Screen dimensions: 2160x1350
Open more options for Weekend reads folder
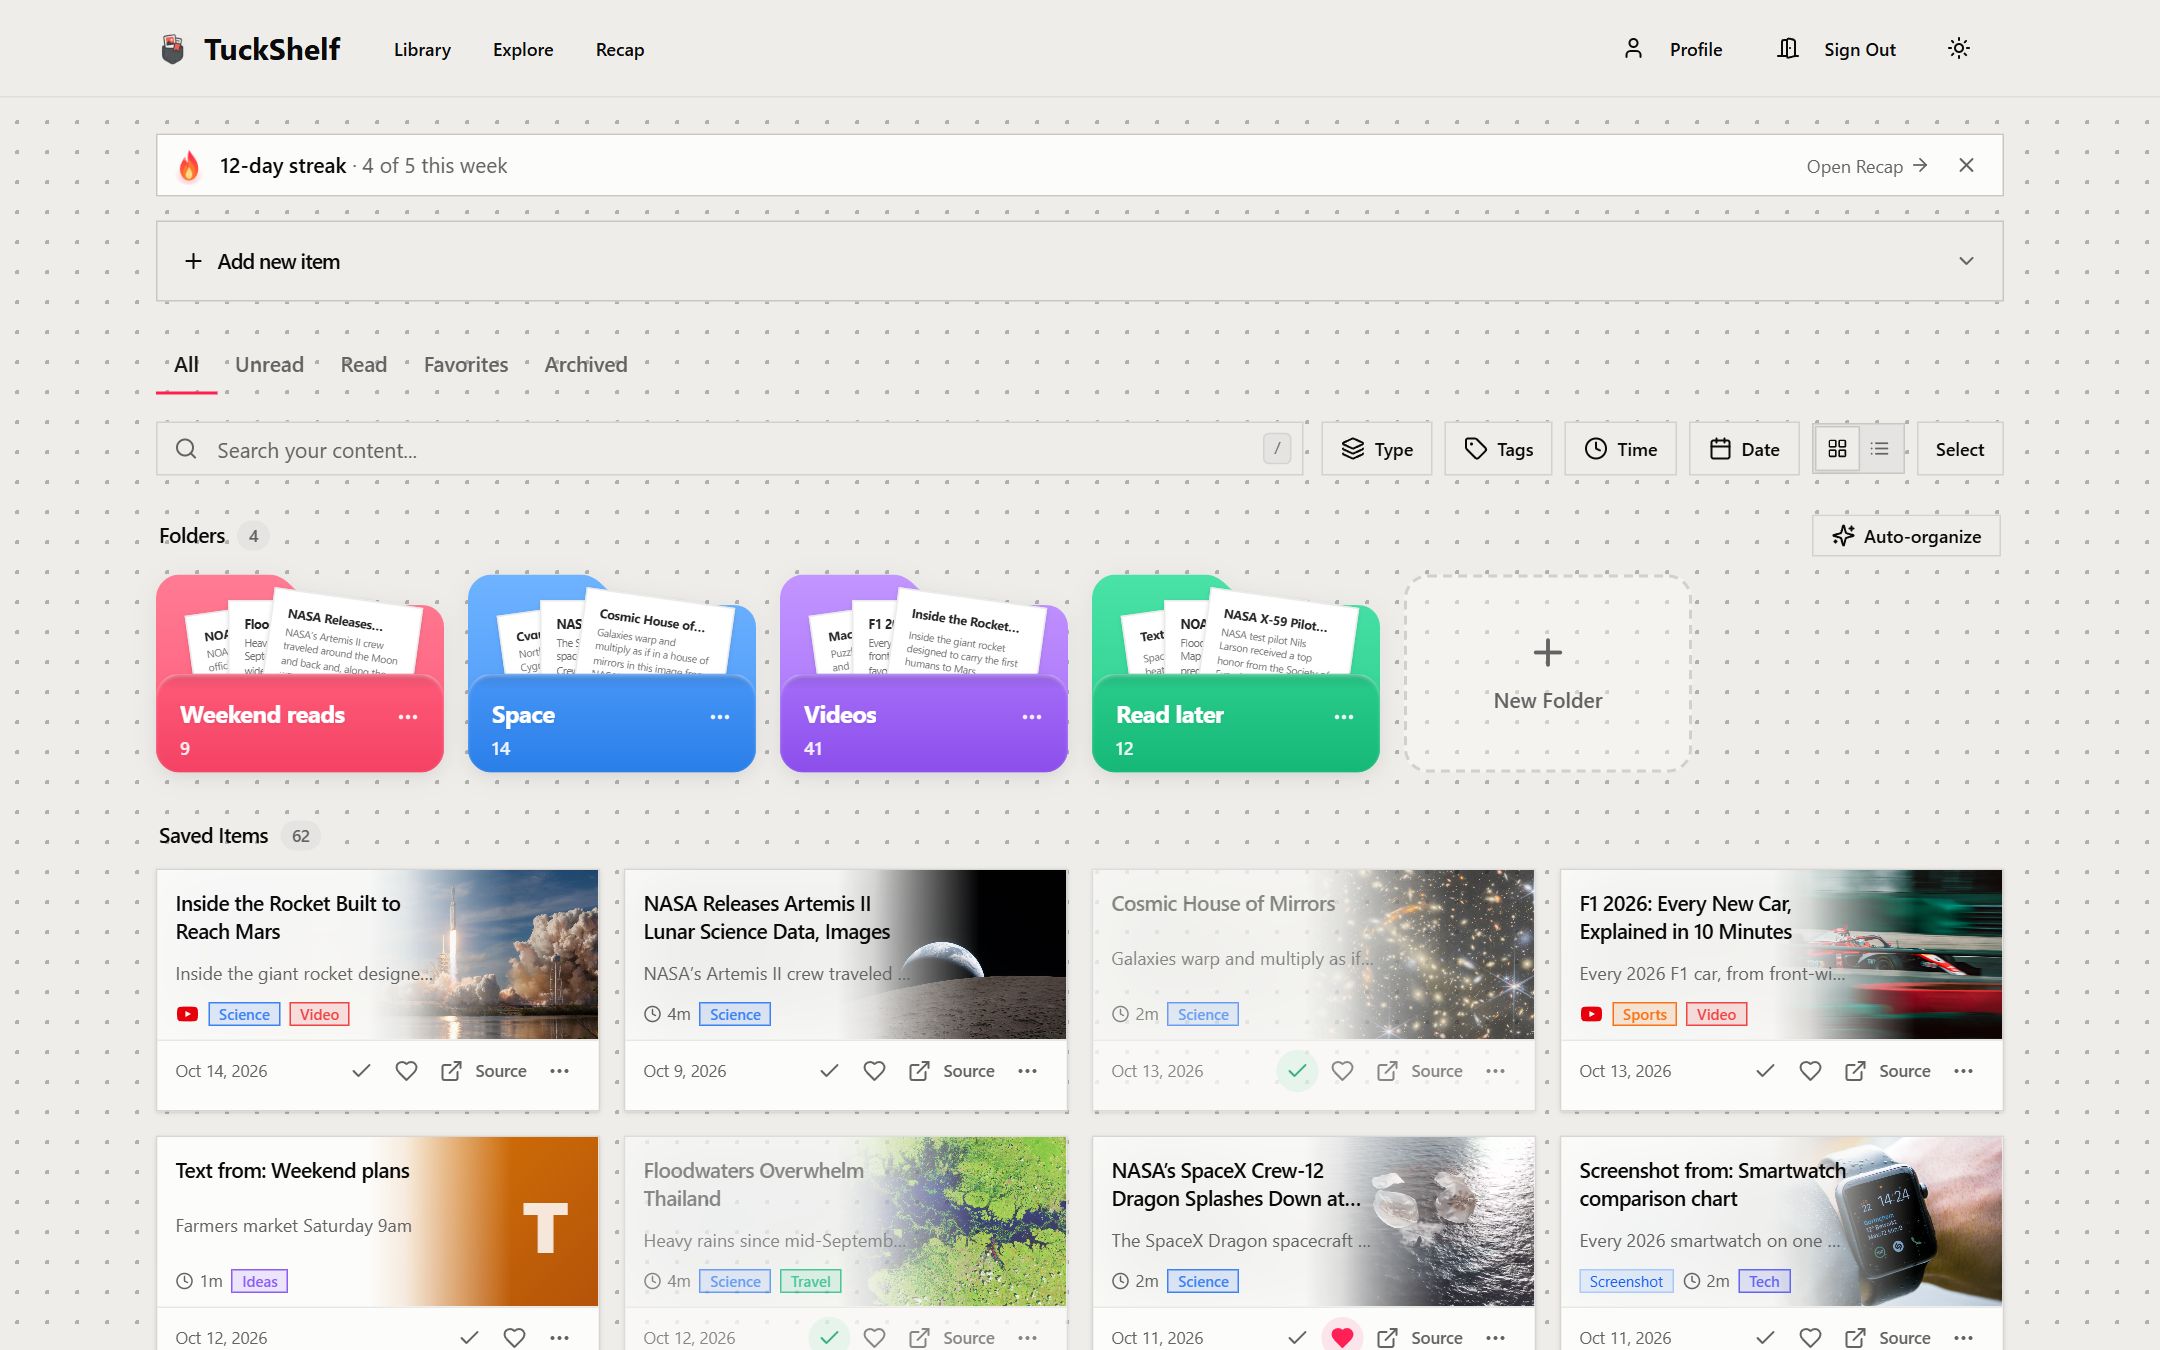coord(408,716)
